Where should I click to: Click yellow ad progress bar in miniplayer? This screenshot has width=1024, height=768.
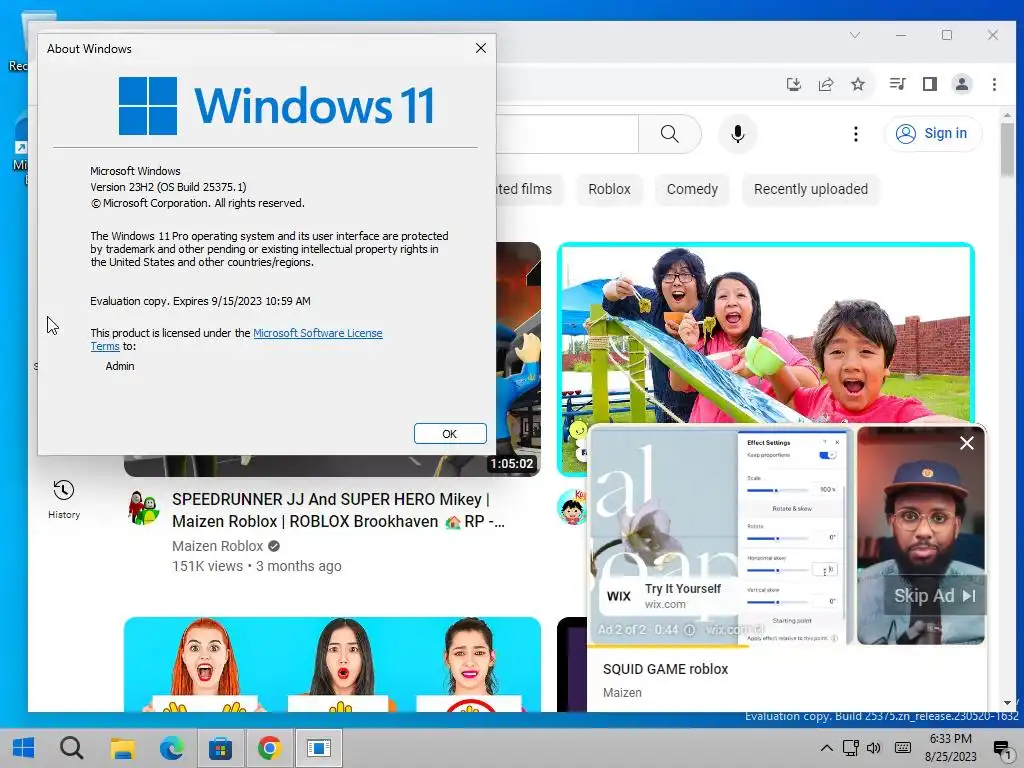coord(667,646)
